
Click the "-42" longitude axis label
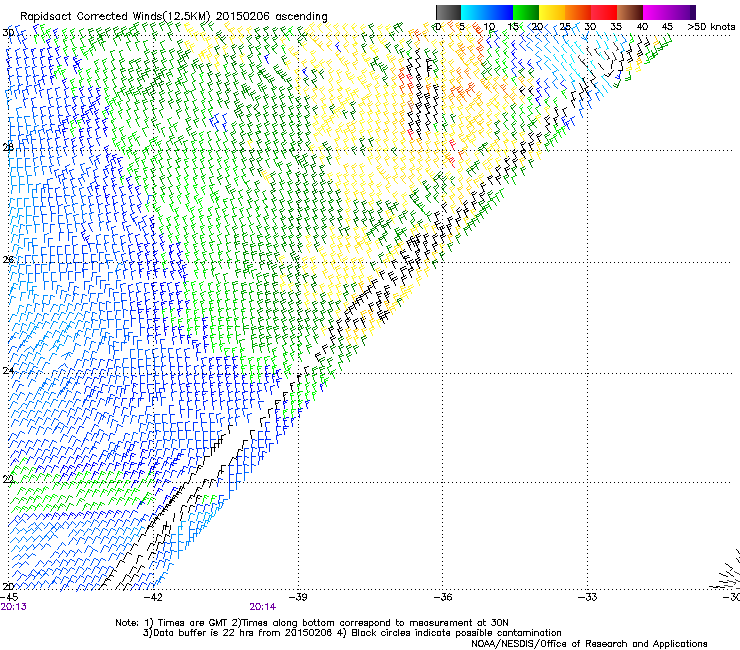153,597
